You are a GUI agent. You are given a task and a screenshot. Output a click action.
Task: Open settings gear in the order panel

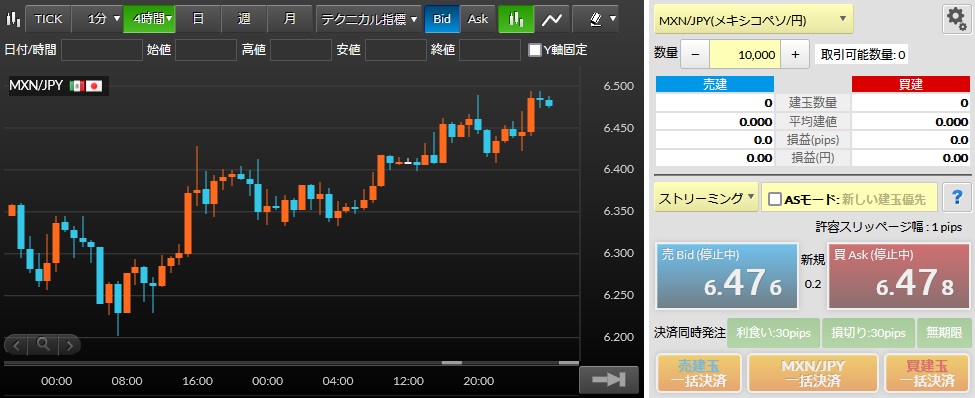(x=956, y=19)
